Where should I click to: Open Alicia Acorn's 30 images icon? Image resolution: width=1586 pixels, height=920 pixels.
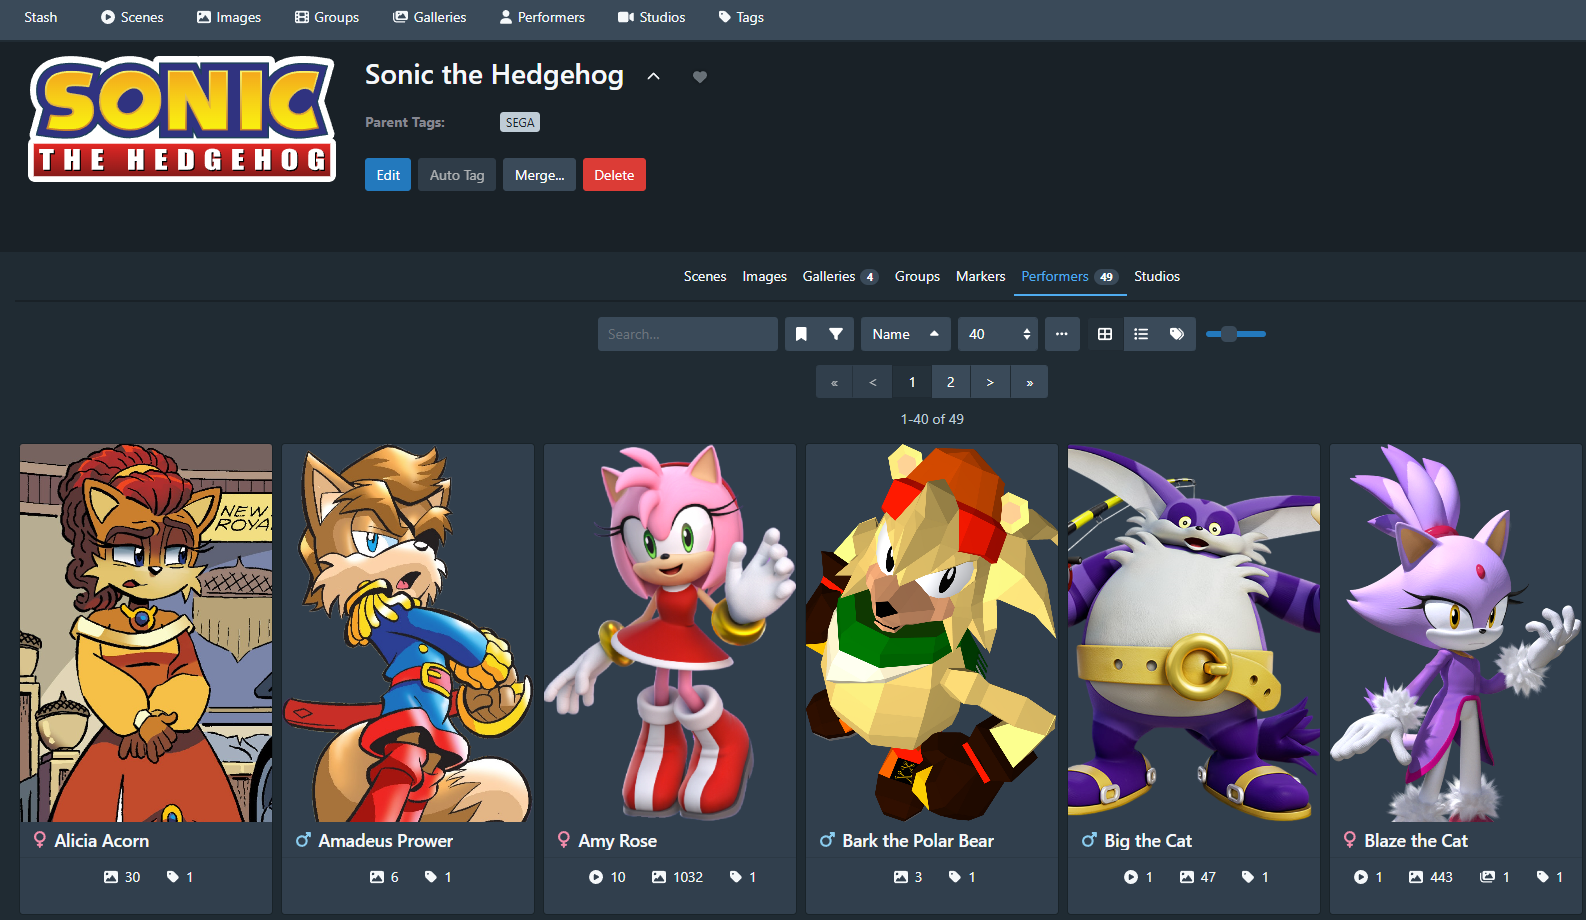[122, 877]
